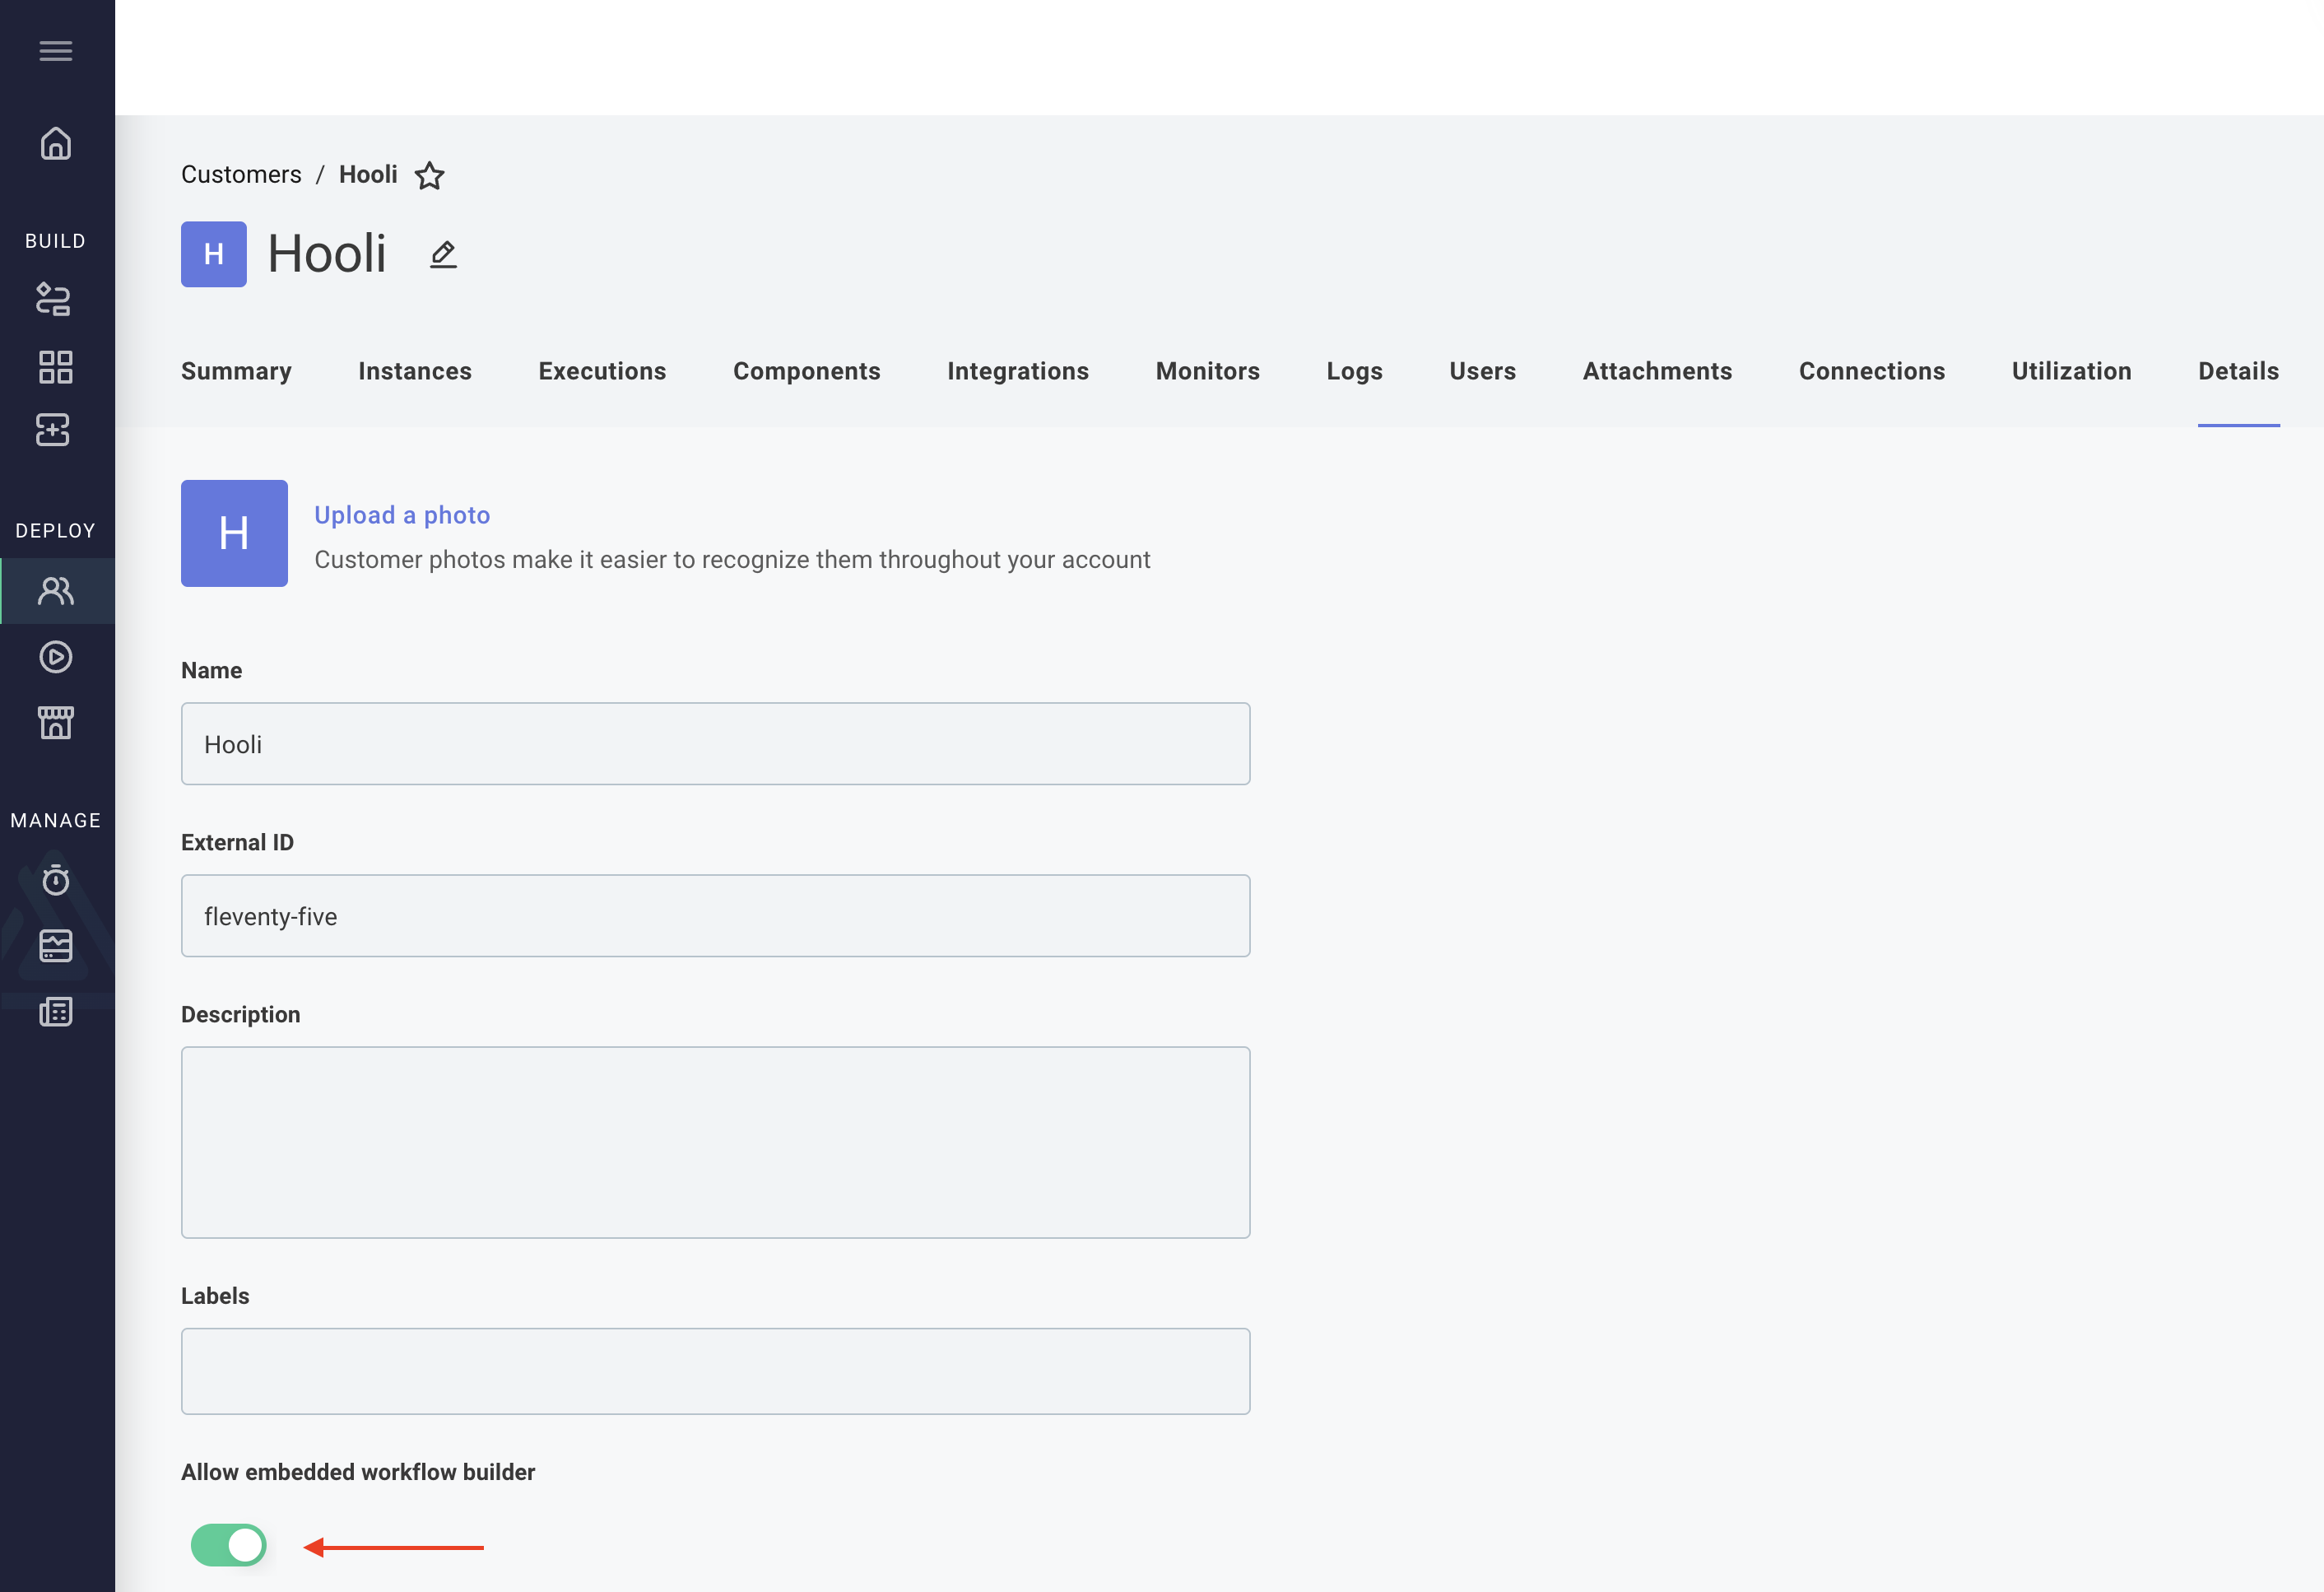Image resolution: width=2324 pixels, height=1592 pixels.
Task: Select the embedded designer sidebar icon
Action: (x=55, y=430)
